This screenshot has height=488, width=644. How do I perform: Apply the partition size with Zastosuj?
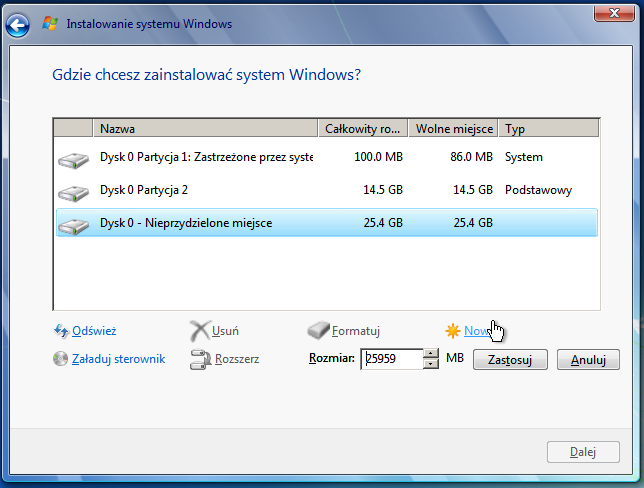coord(510,360)
